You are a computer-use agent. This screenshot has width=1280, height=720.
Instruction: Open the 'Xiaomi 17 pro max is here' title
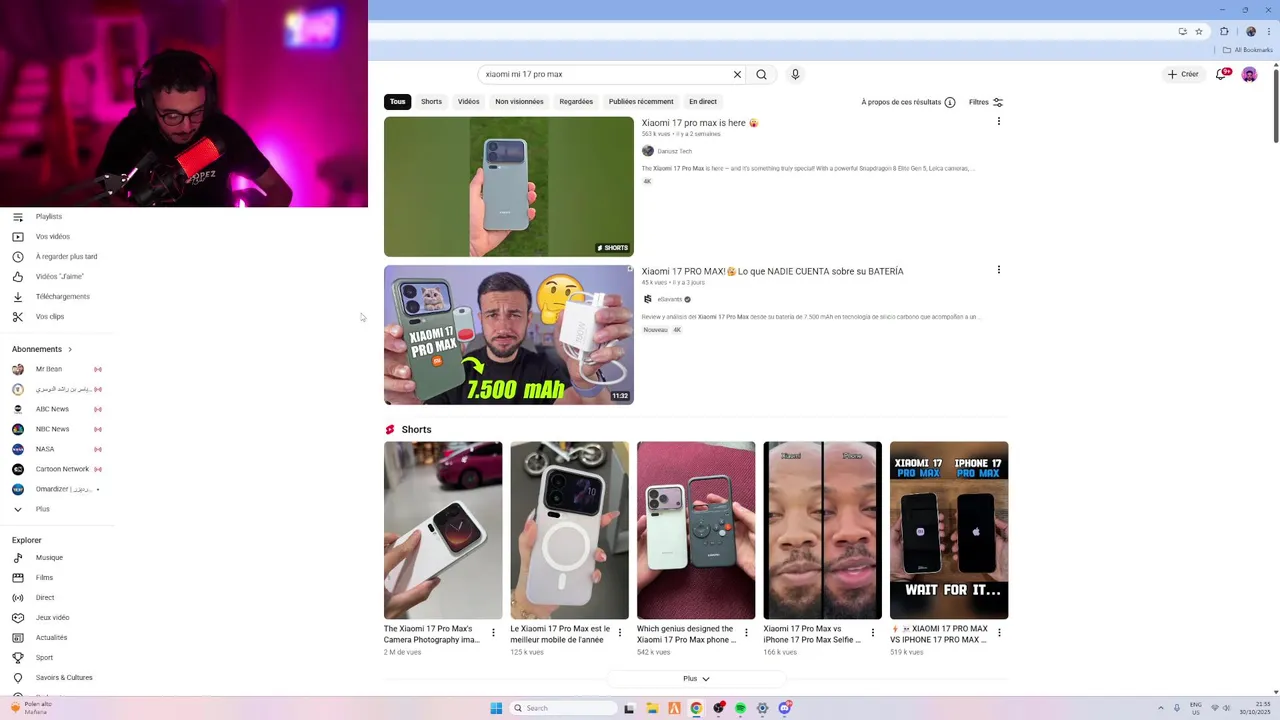pyautogui.click(x=700, y=123)
